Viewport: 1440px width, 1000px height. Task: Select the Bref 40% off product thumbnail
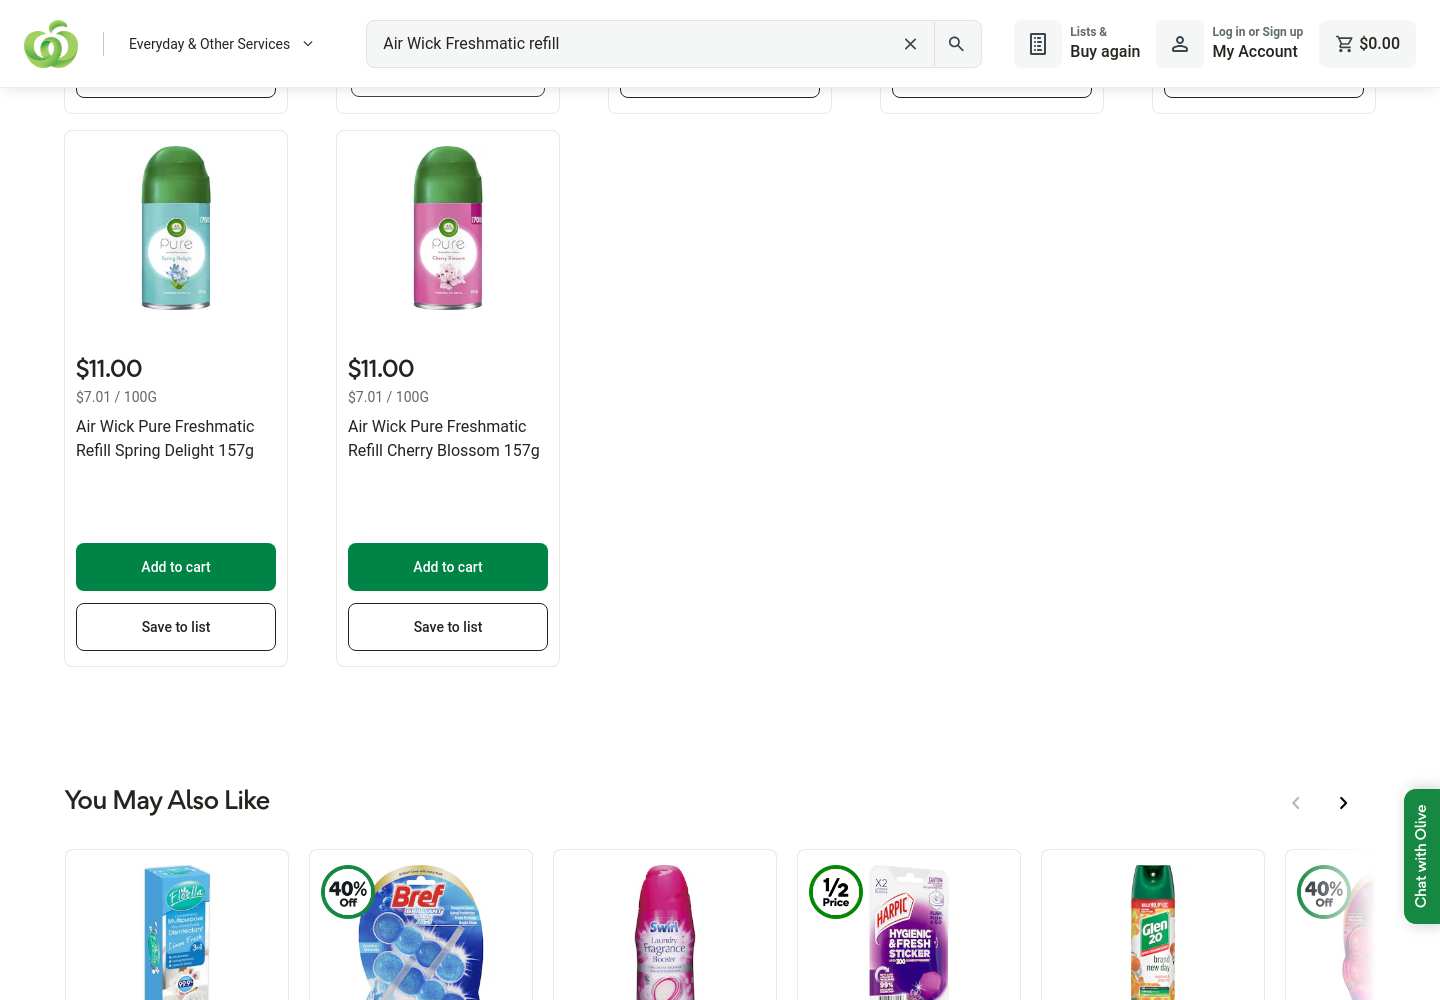pos(421,932)
